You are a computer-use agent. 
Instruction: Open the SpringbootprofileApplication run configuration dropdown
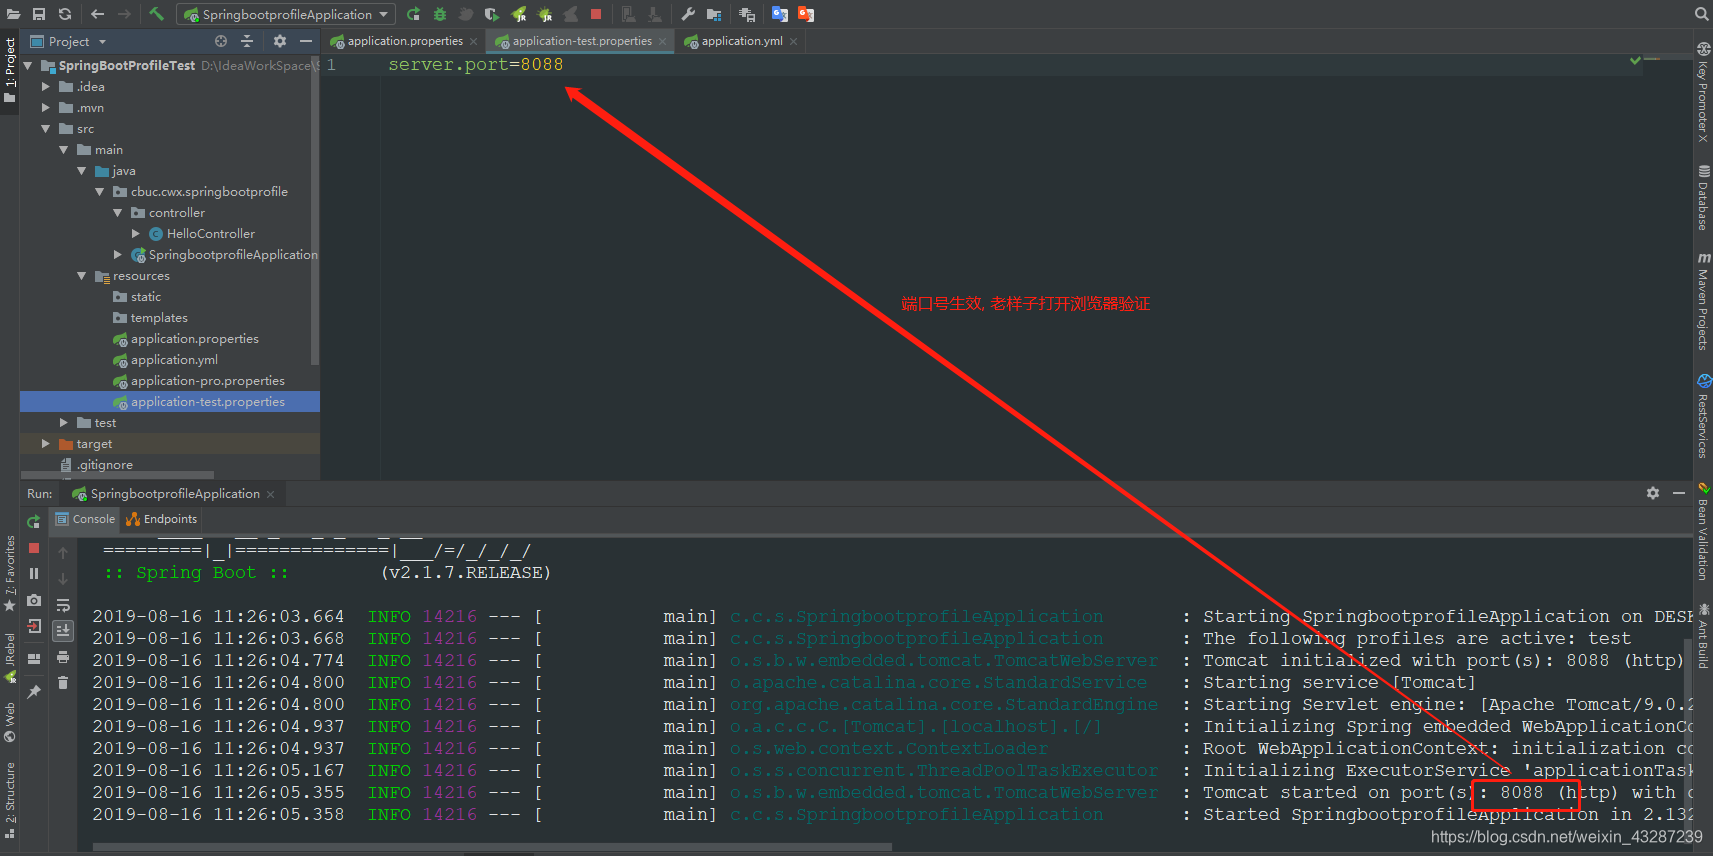pyautogui.click(x=286, y=14)
